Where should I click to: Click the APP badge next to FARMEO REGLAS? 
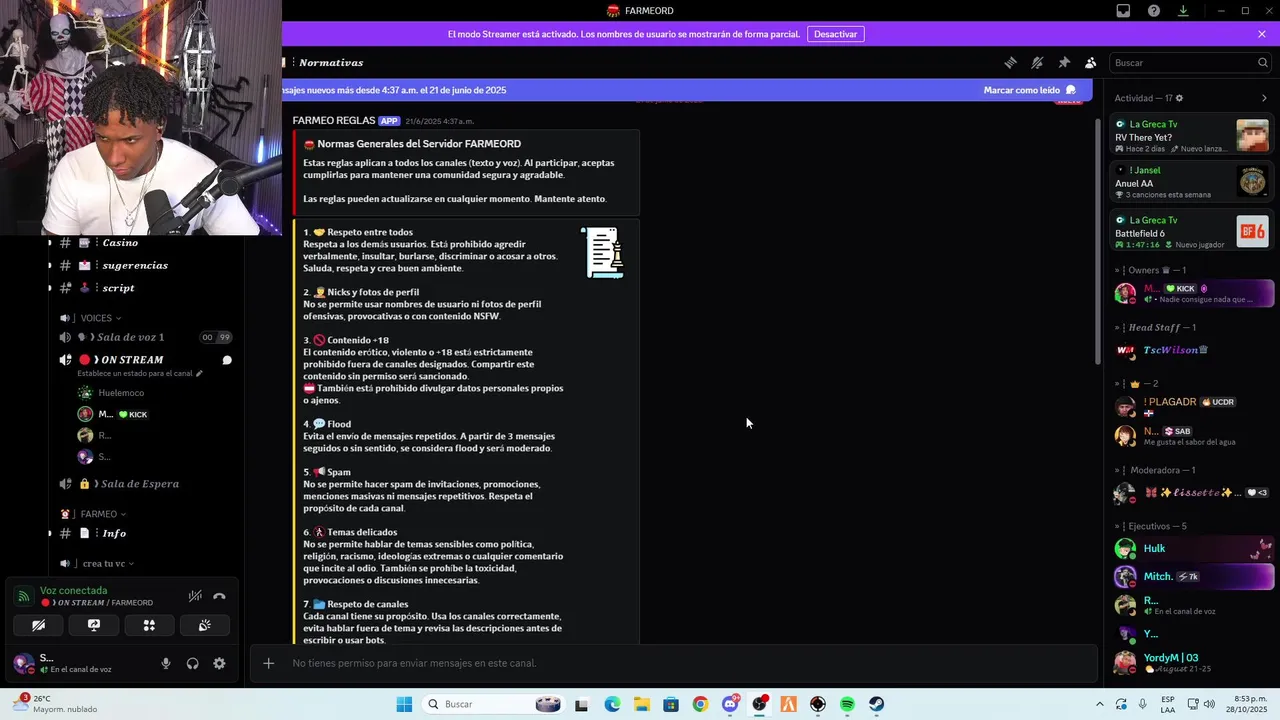tap(389, 121)
